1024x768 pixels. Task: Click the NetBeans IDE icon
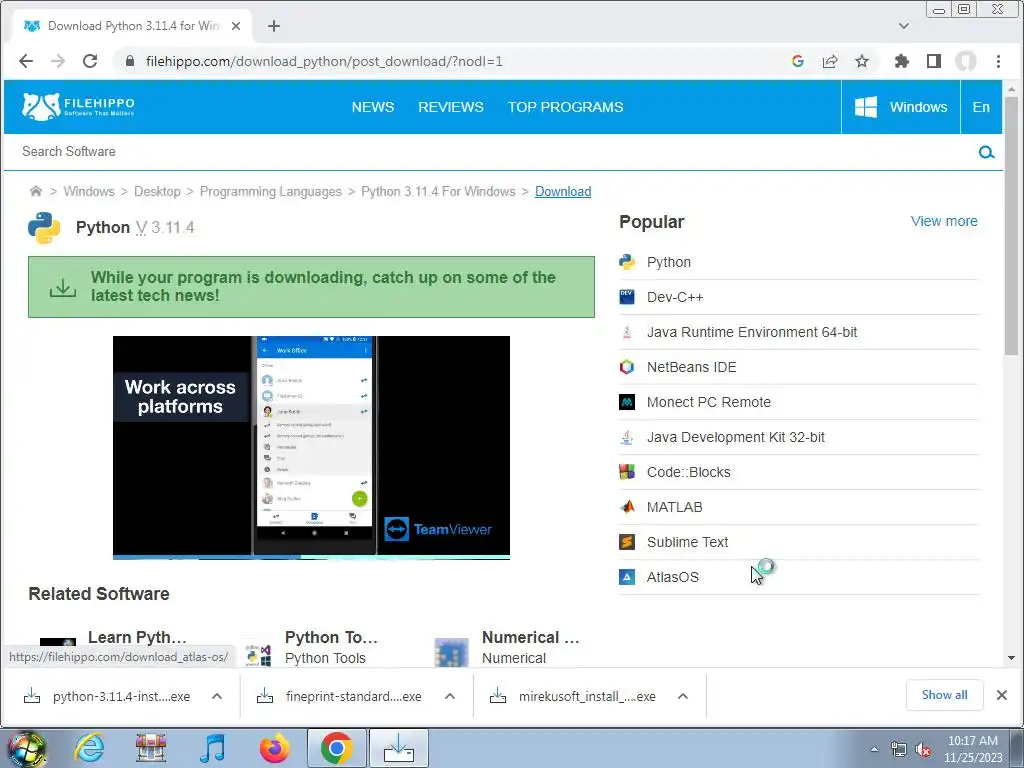627,367
